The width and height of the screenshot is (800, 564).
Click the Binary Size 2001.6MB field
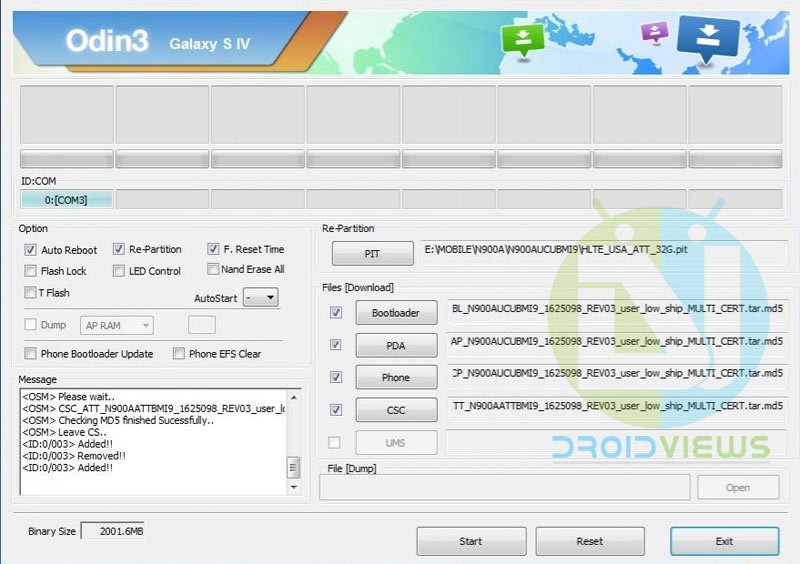point(113,531)
